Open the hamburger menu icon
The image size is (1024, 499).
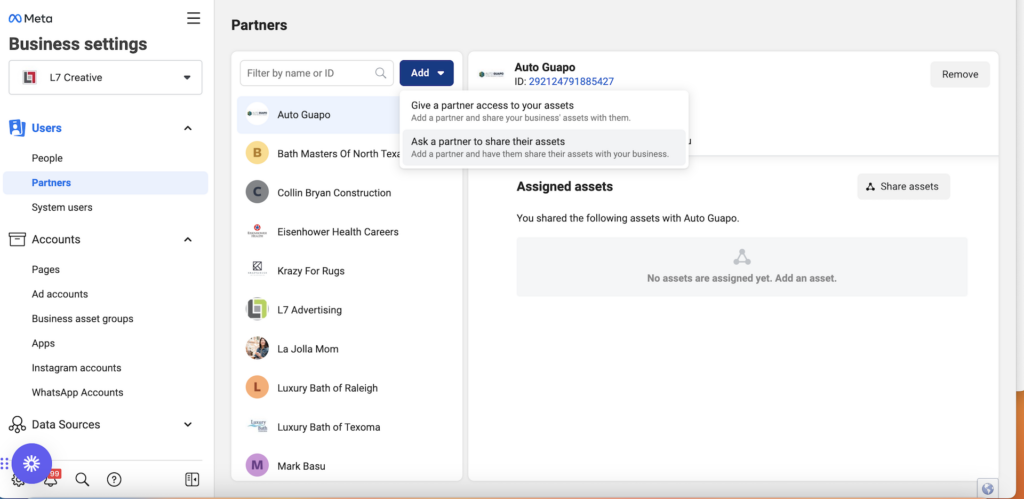193,18
